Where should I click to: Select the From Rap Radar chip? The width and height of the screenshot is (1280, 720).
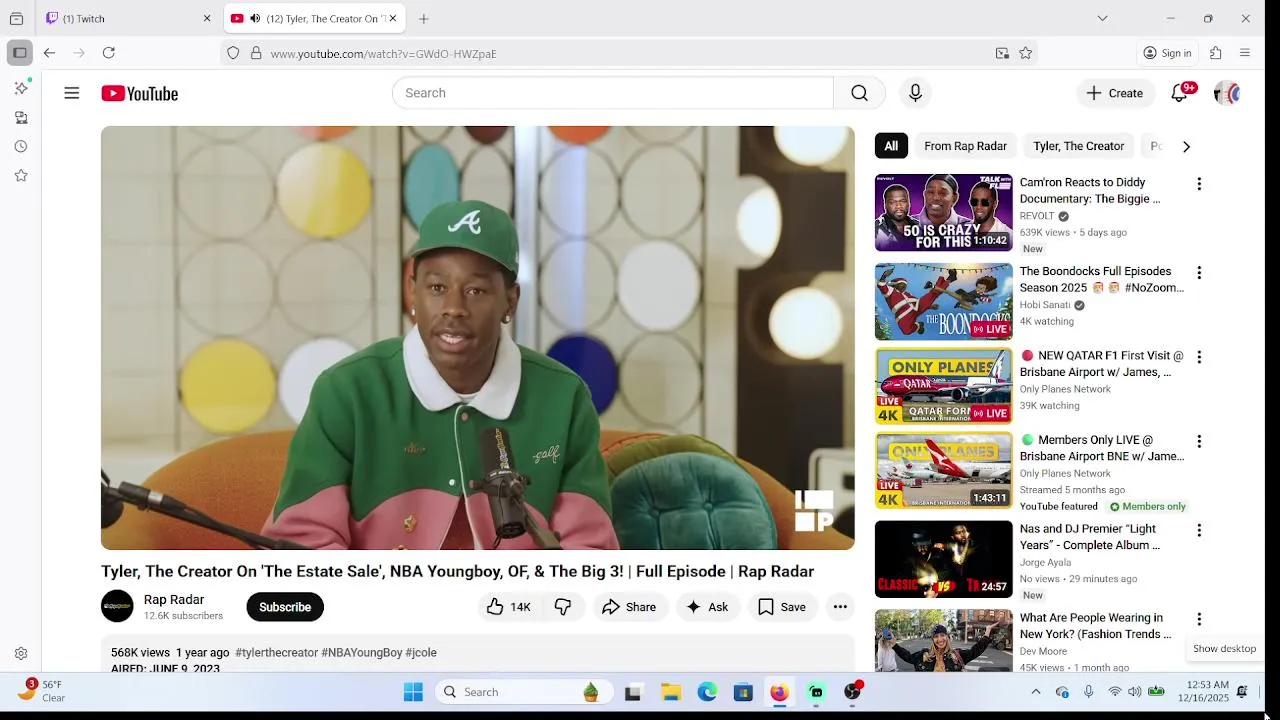(x=965, y=146)
